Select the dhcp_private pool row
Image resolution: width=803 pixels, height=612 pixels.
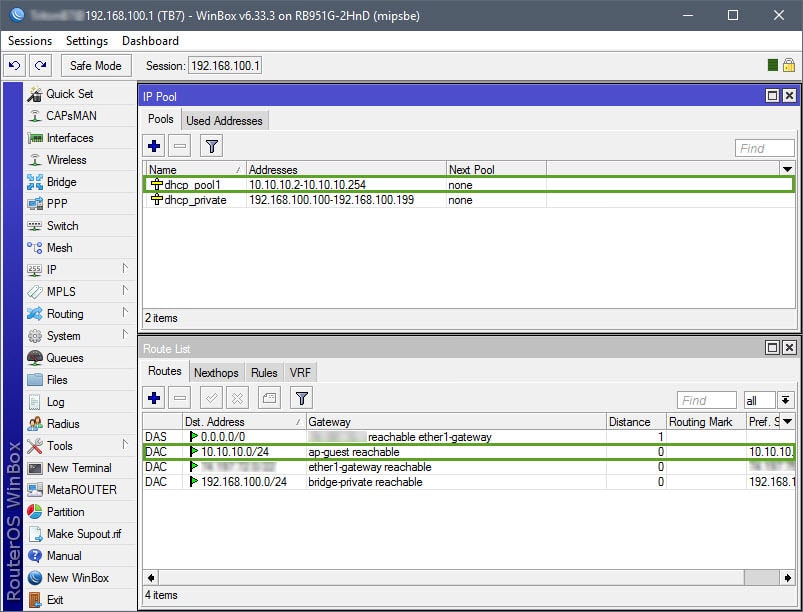(x=468, y=200)
